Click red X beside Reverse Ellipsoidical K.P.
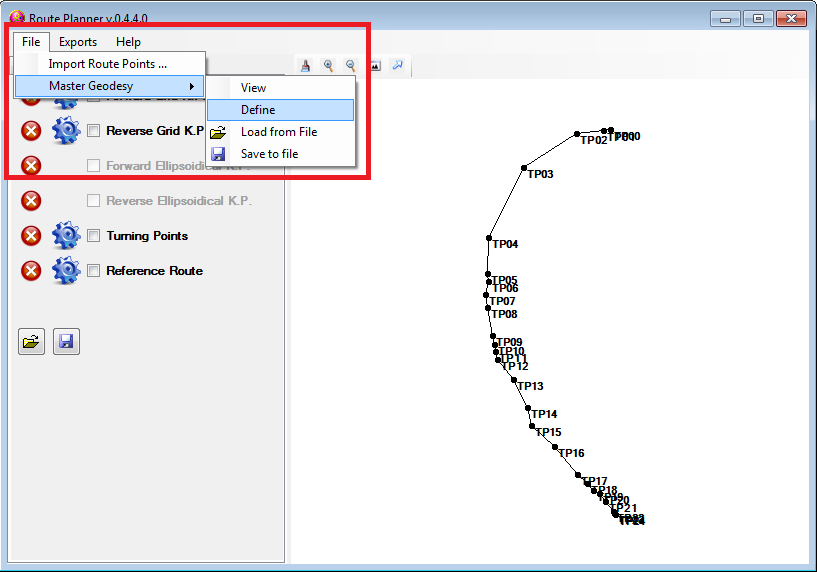The height and width of the screenshot is (572, 817). (x=31, y=201)
